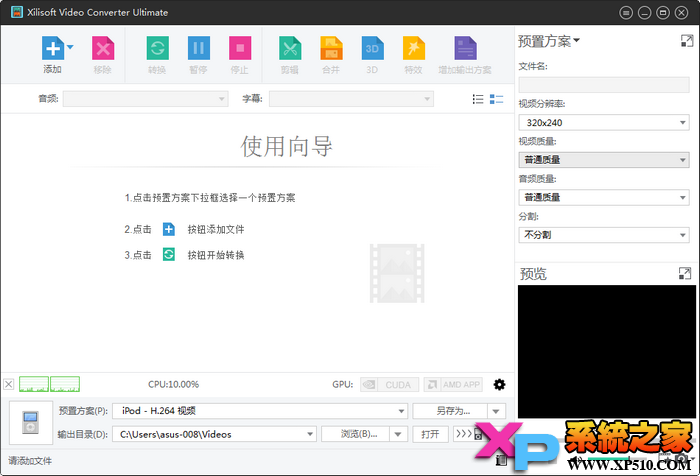
Task: Click the 添加 (Add) file icon
Action: [x=53, y=48]
